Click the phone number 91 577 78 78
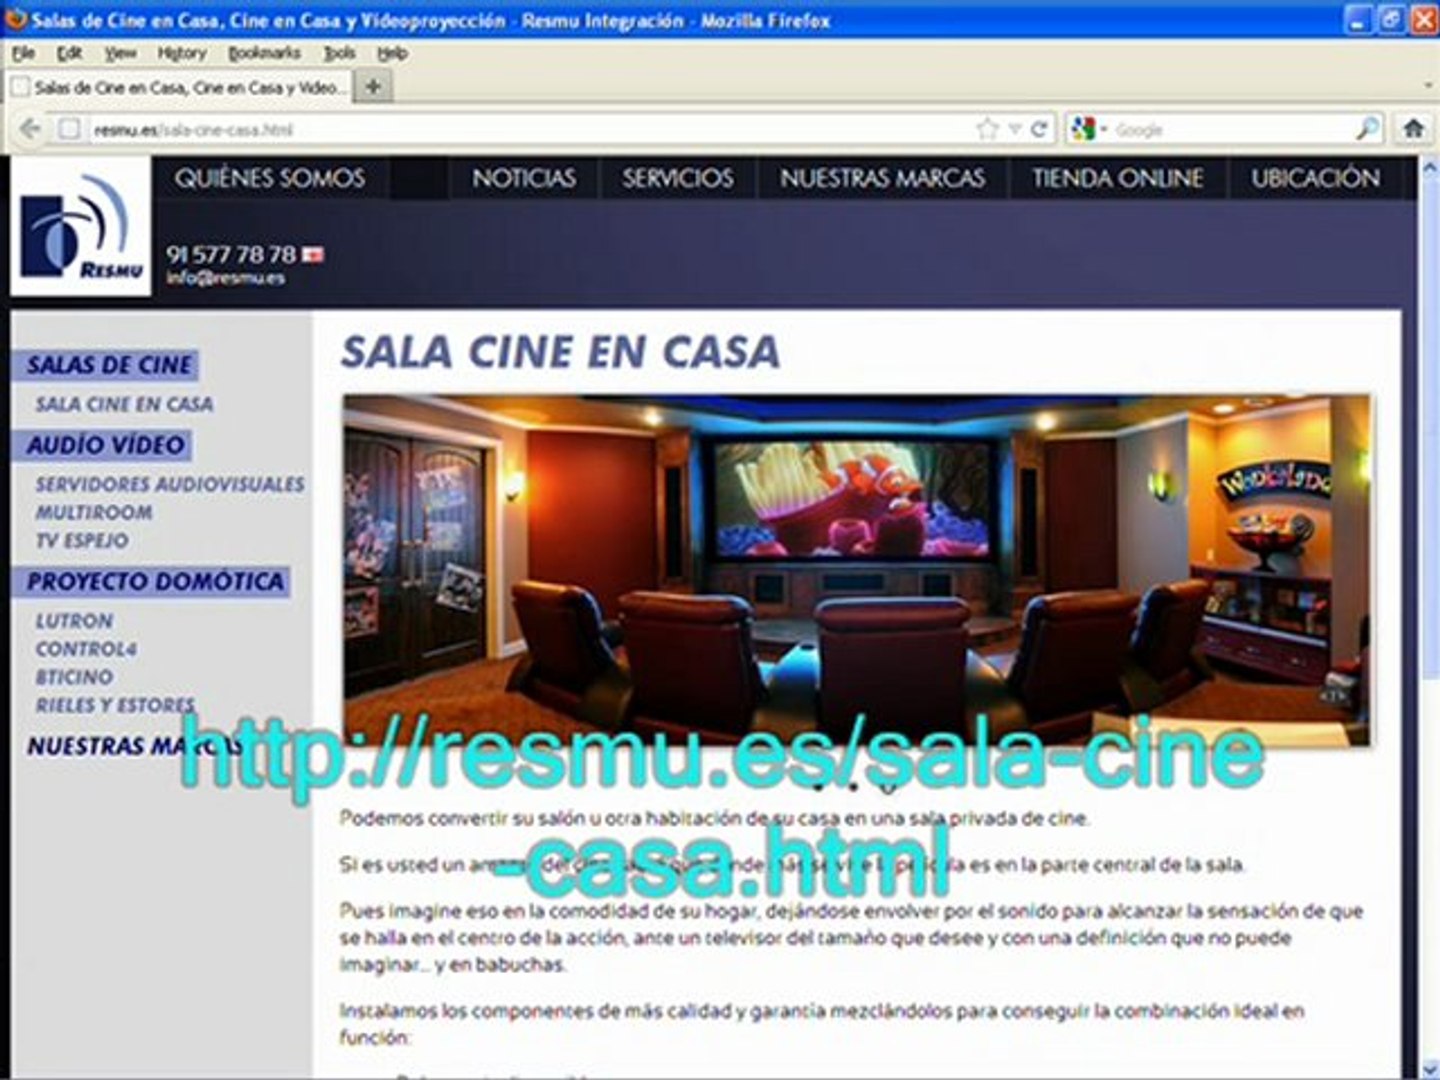1440x1080 pixels. [x=232, y=254]
